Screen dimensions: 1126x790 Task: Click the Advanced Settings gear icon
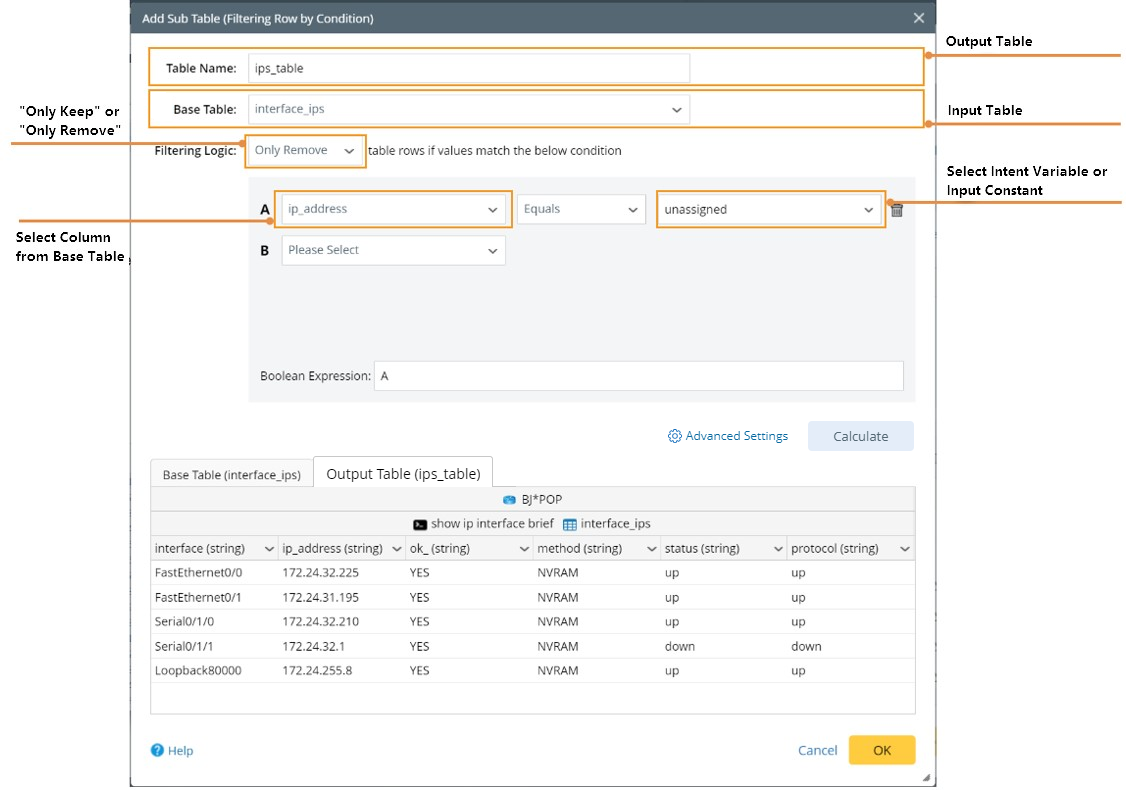(675, 436)
